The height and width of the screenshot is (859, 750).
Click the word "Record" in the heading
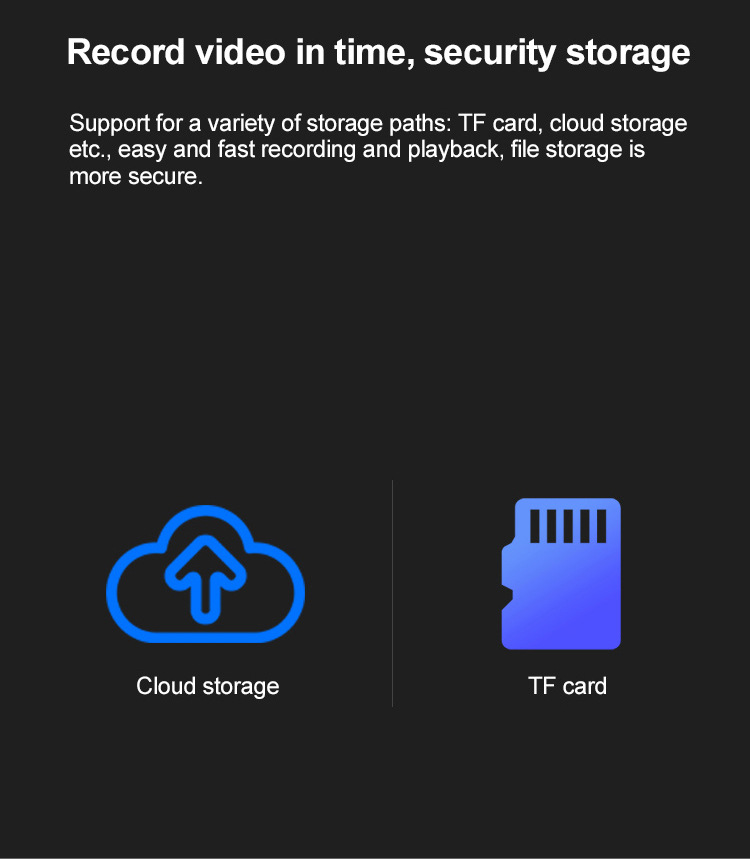126,52
